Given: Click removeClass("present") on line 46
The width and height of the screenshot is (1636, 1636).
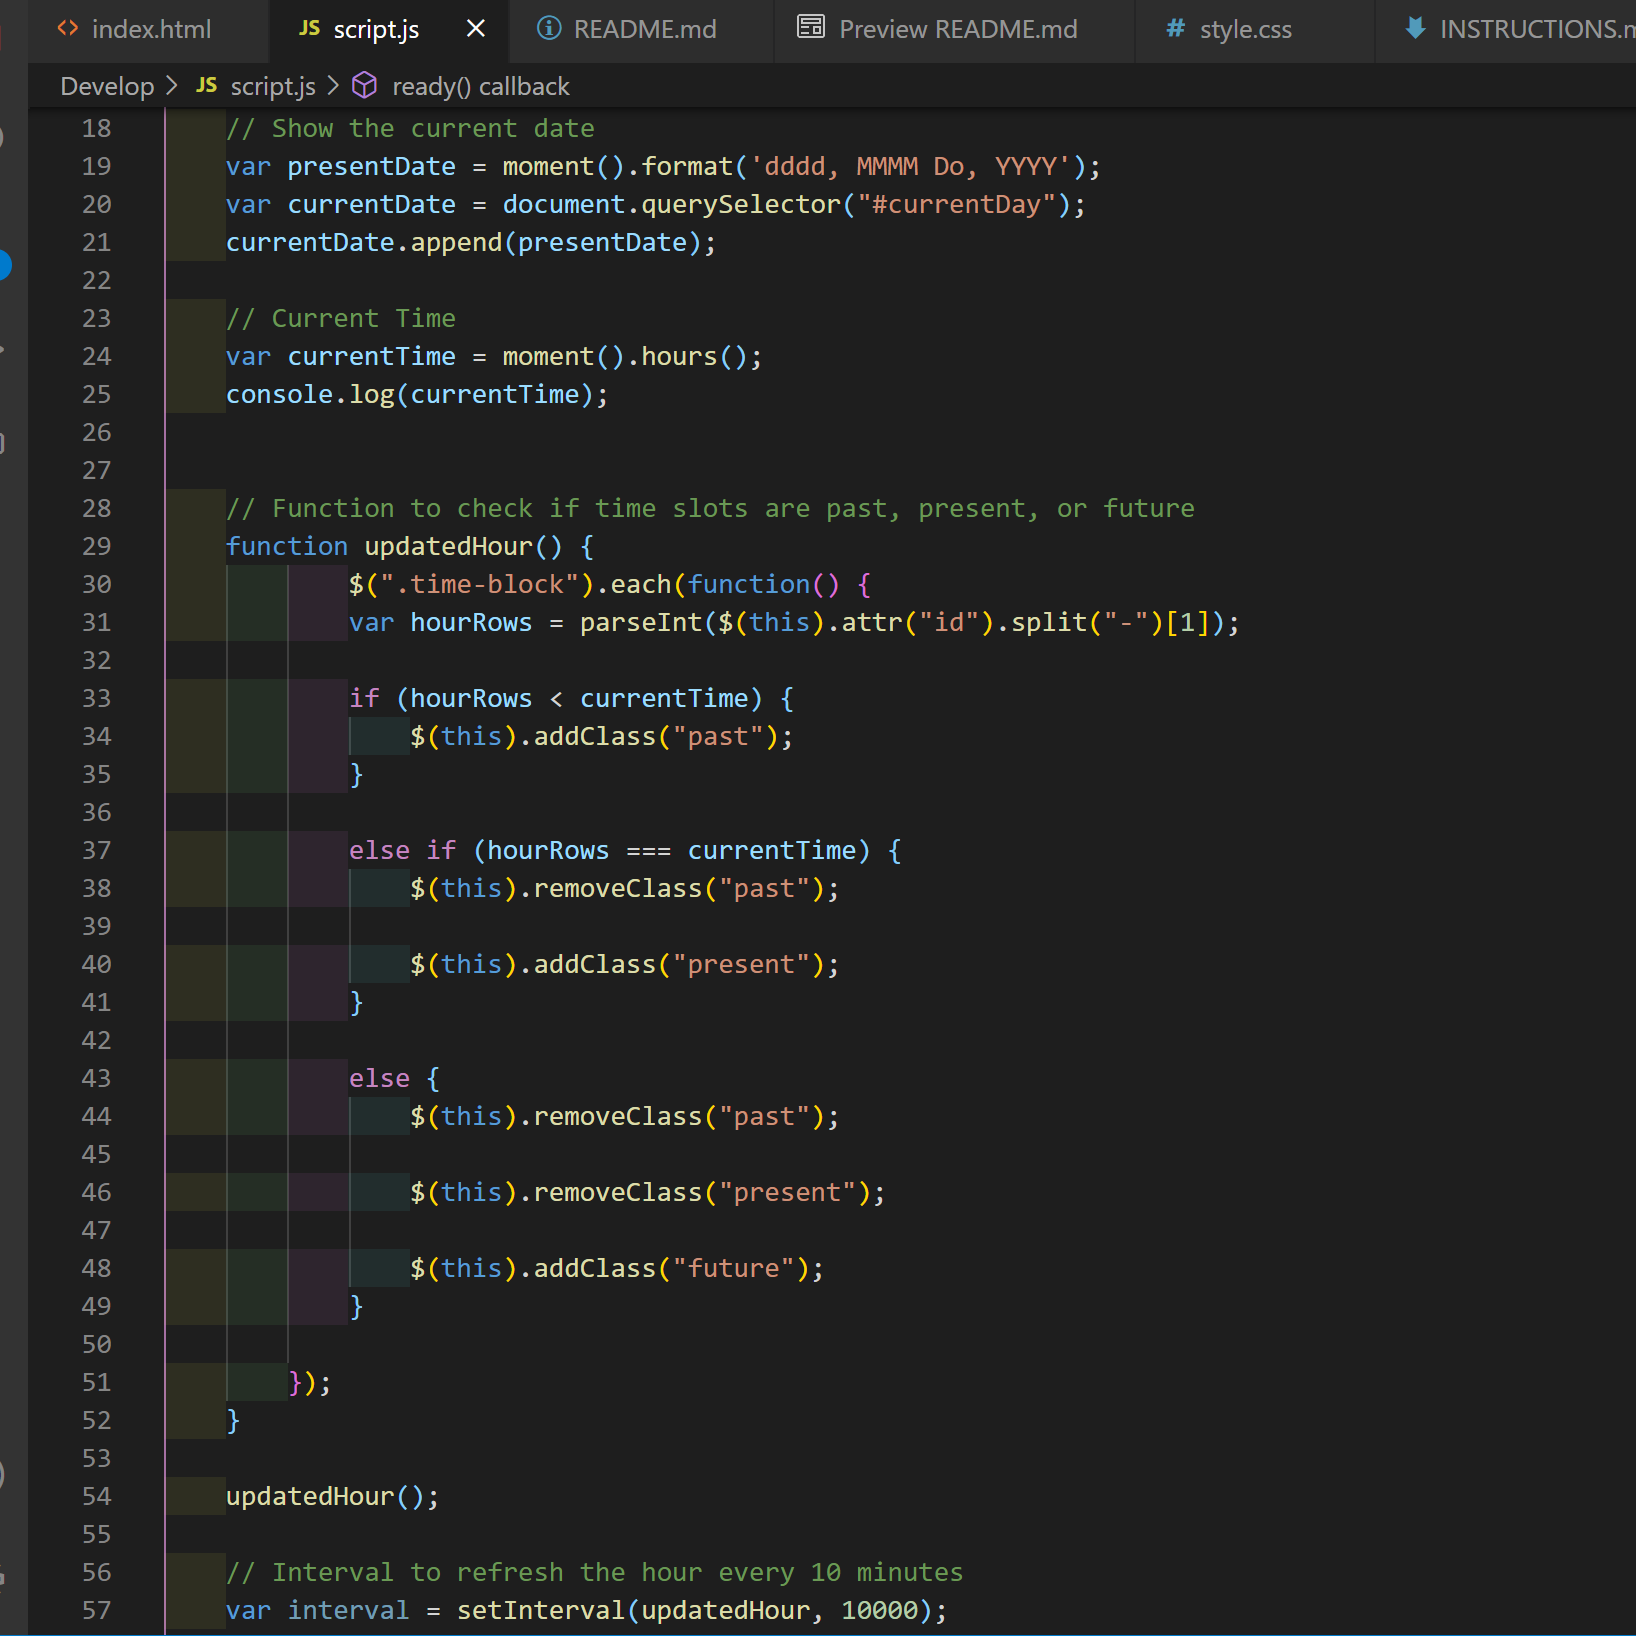Looking at the screenshot, I should (x=702, y=1193).
